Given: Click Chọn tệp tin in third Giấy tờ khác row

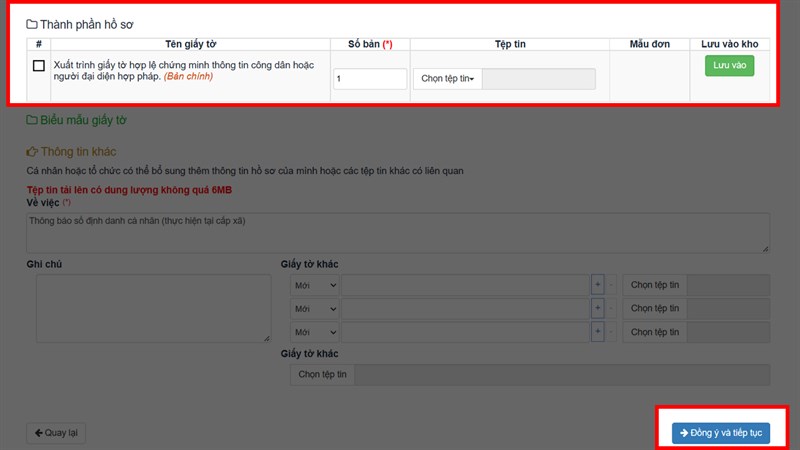Looking at the screenshot, I should 655,332.
